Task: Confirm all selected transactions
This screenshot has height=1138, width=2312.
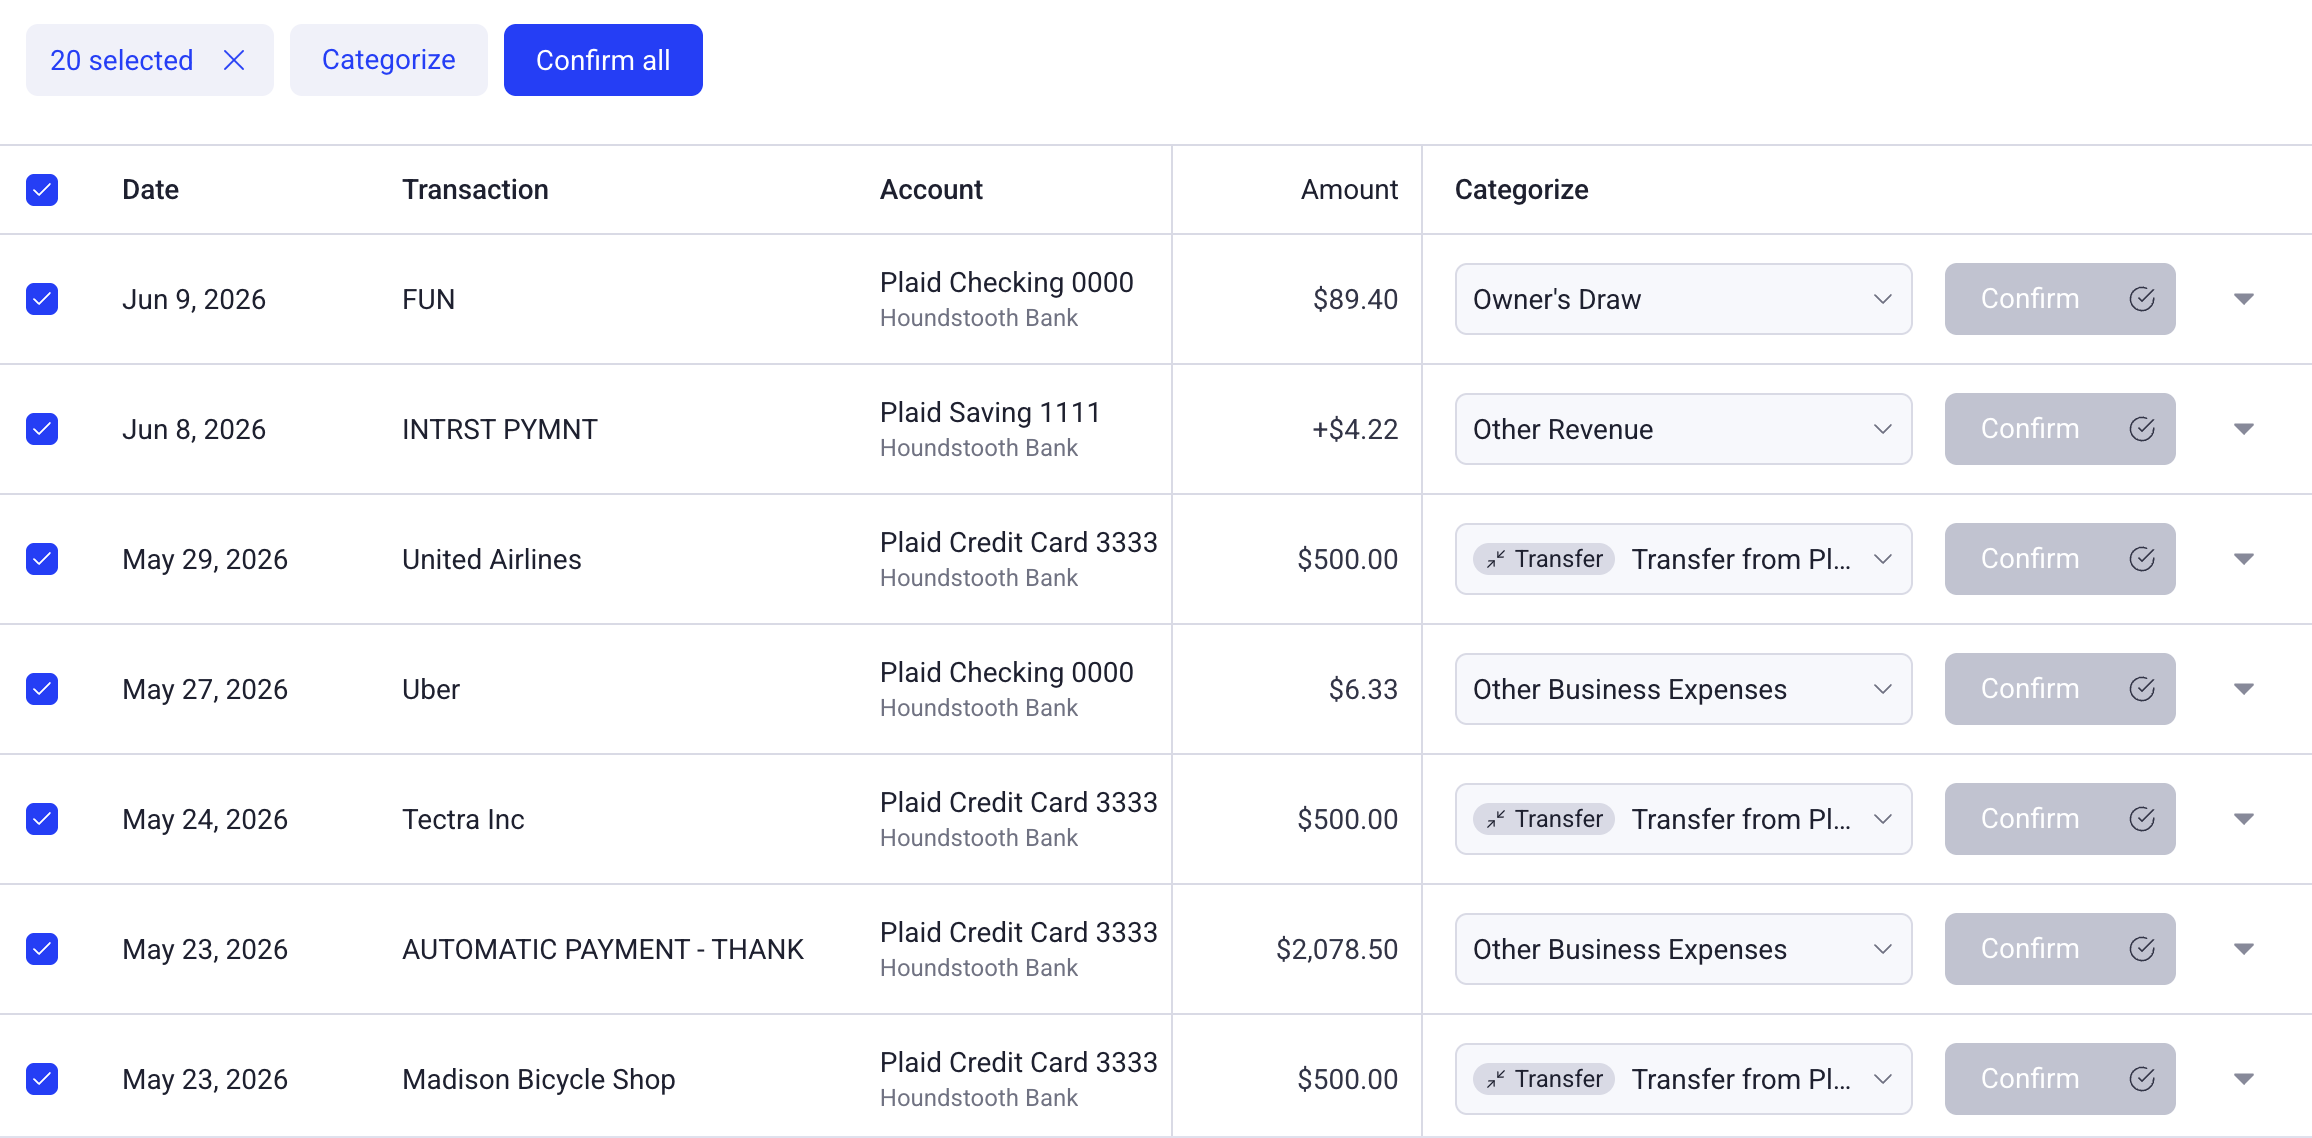Action: pos(603,60)
